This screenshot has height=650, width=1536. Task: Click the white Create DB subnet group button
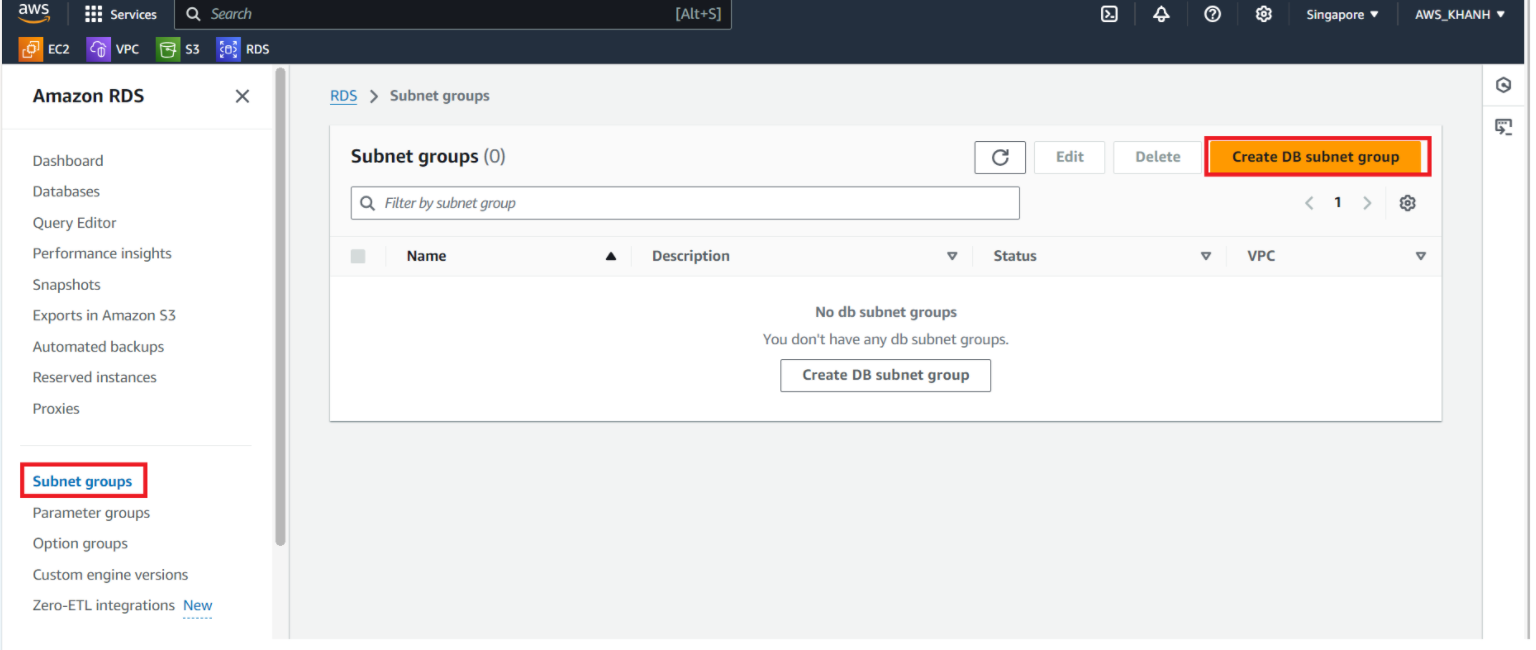tap(886, 375)
